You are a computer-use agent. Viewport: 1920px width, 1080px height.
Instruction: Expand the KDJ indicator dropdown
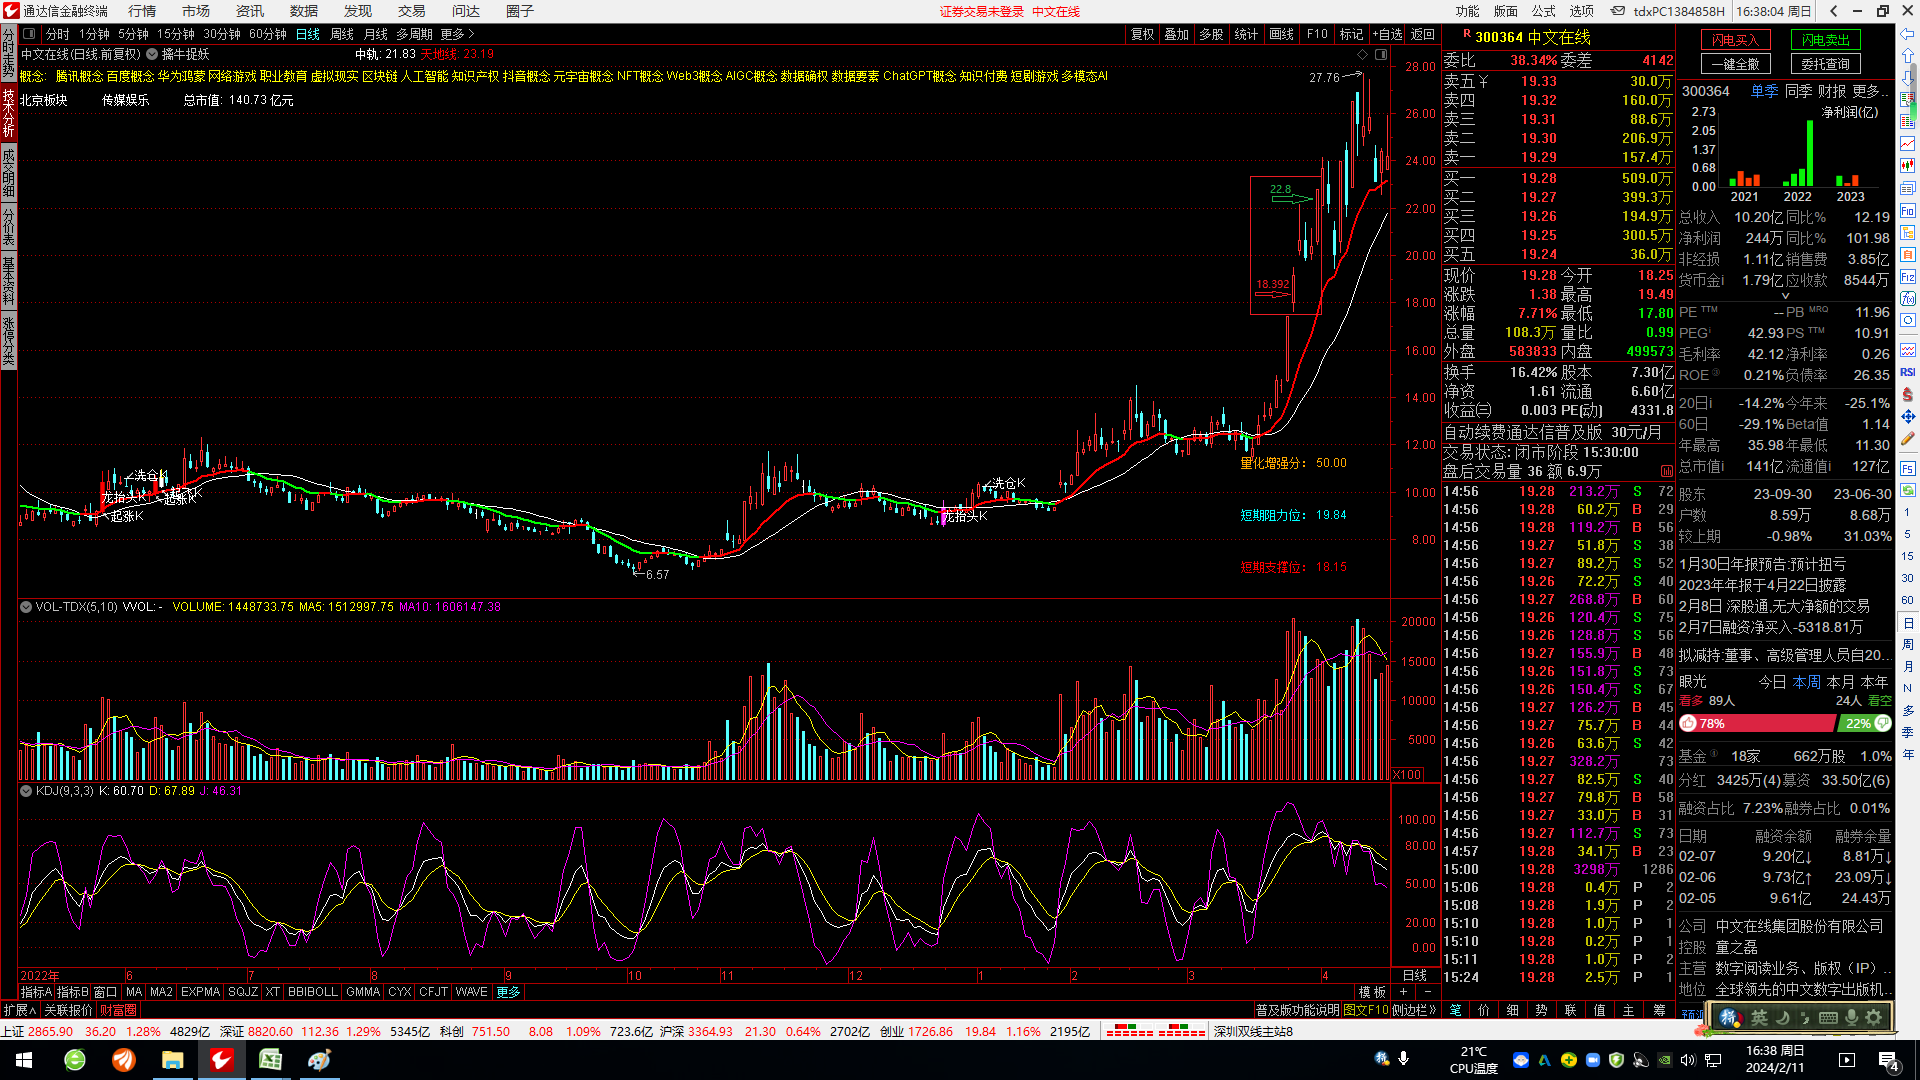[x=26, y=791]
